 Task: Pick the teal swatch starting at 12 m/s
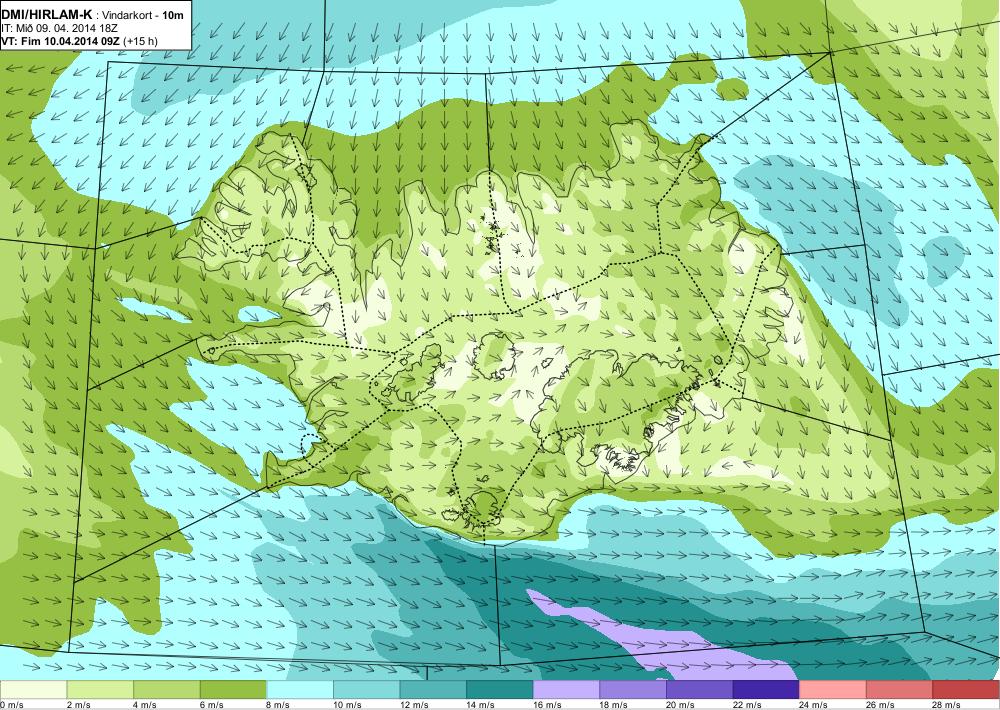(433, 690)
